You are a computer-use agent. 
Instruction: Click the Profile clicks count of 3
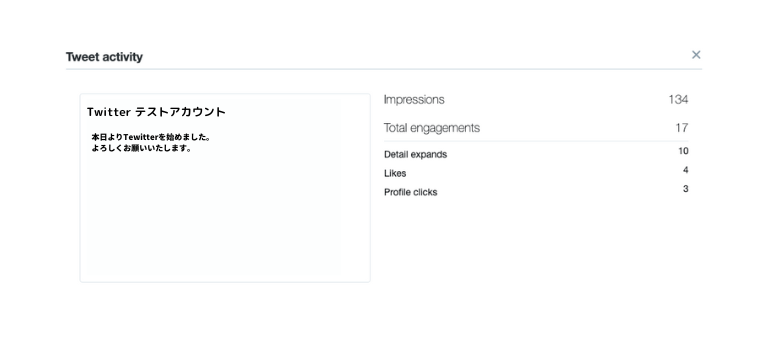(x=686, y=189)
